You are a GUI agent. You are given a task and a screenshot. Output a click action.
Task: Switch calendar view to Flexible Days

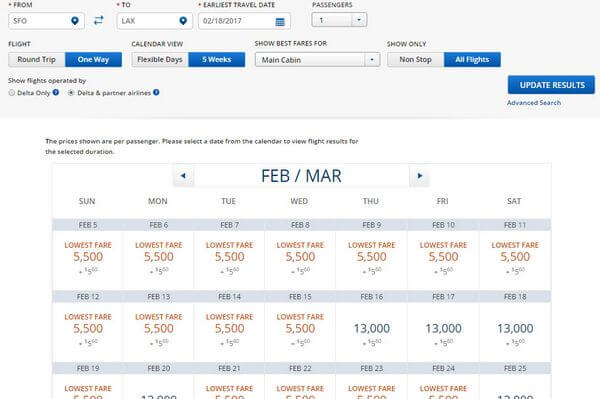[160, 60]
